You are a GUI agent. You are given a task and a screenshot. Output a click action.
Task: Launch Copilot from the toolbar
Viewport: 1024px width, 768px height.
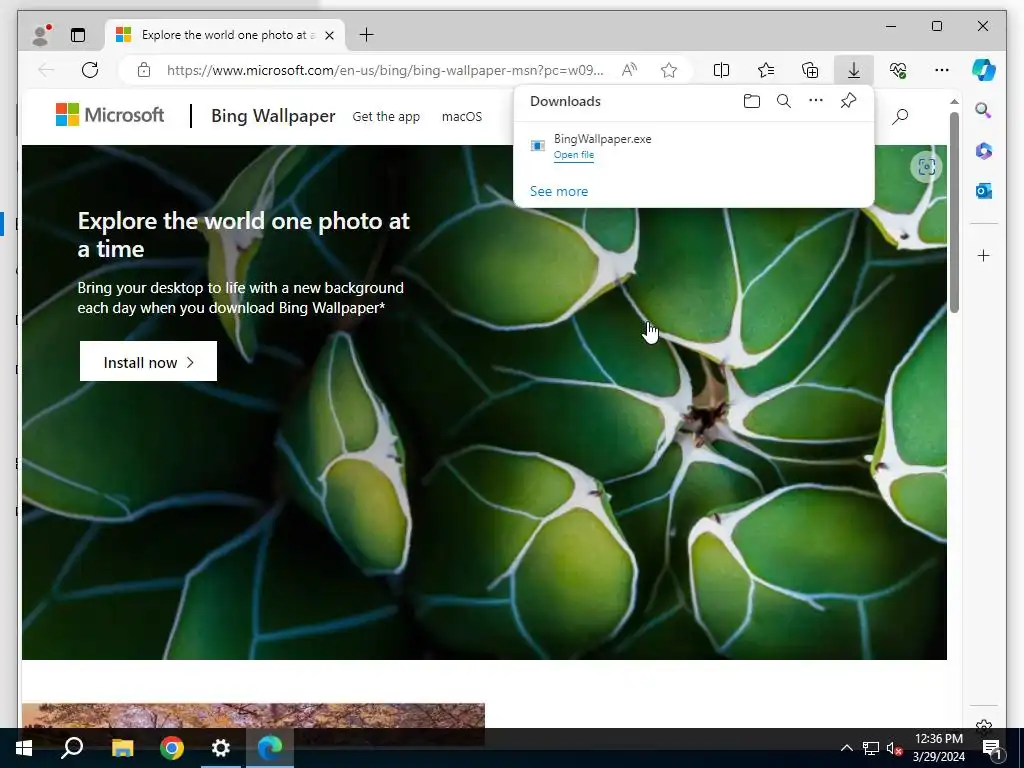point(983,70)
